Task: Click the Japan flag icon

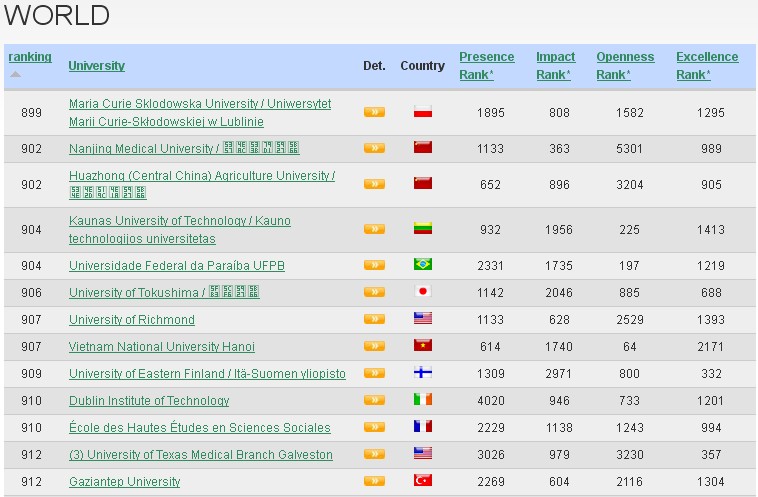Action: click(422, 293)
